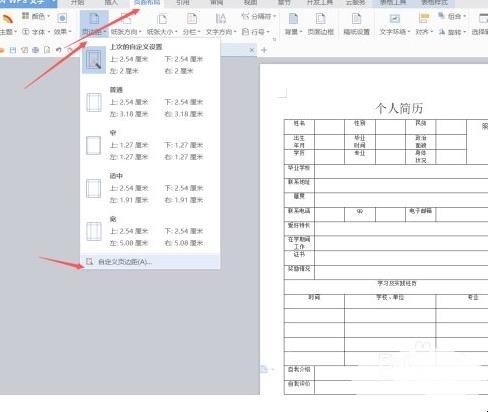Click the print icon in quick access toolbar
This screenshot has height=412, width=488.
pyautogui.click(x=35, y=50)
